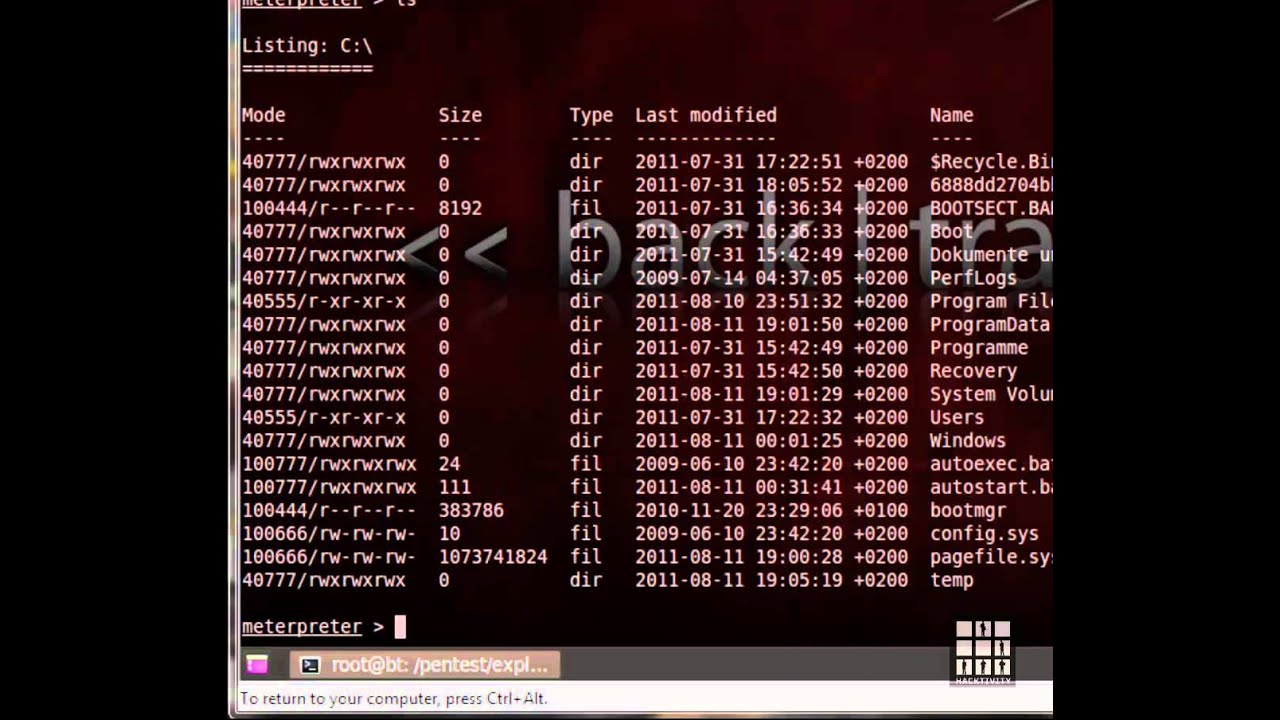Select the 'bootmgr' file name

(x=968, y=511)
